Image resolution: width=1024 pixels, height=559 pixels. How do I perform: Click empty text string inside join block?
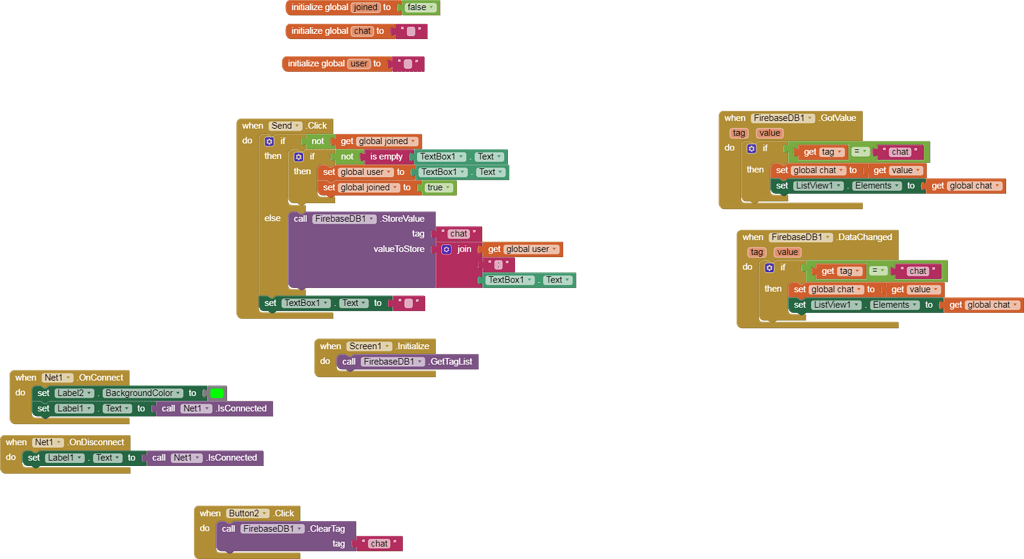tap(498, 264)
